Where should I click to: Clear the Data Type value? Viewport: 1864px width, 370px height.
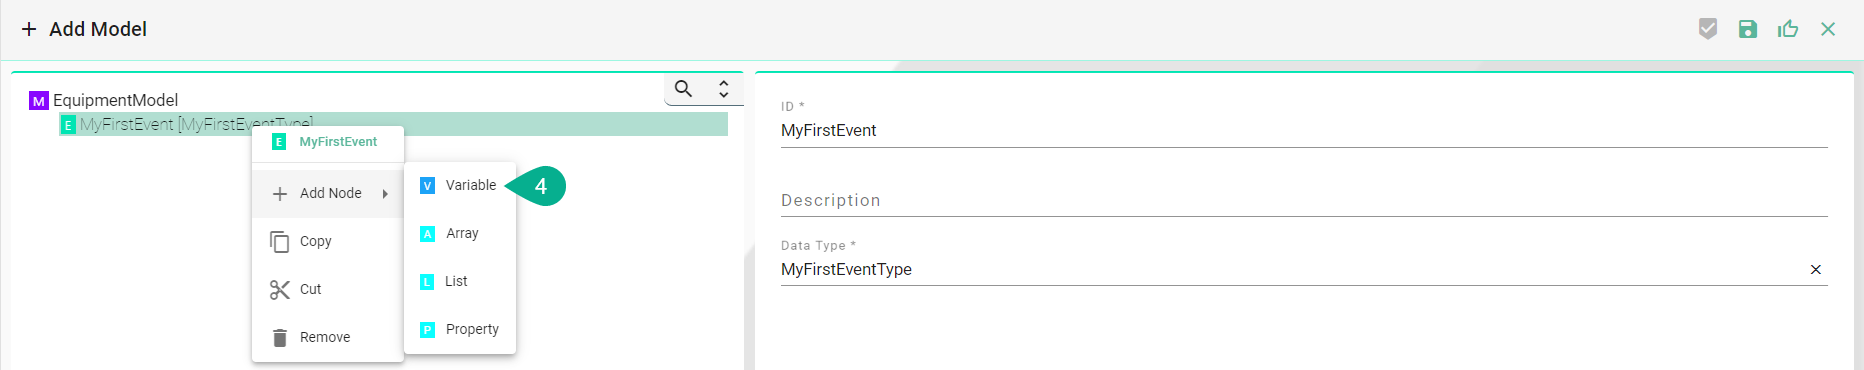pos(1816,270)
